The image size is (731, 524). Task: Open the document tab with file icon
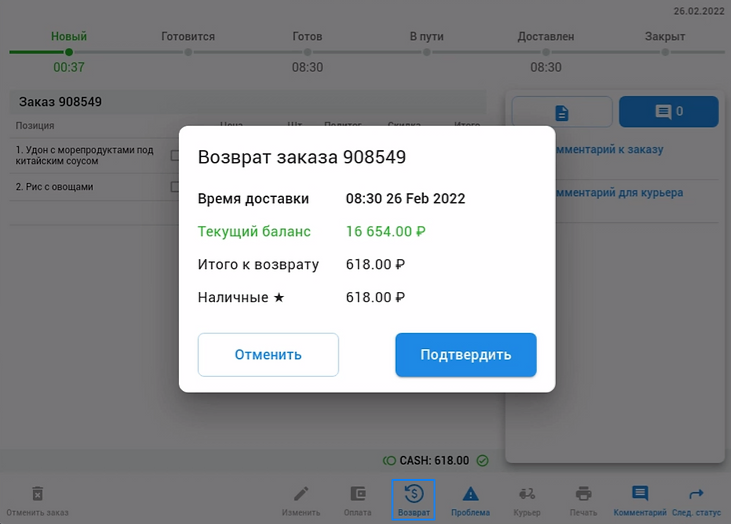562,112
